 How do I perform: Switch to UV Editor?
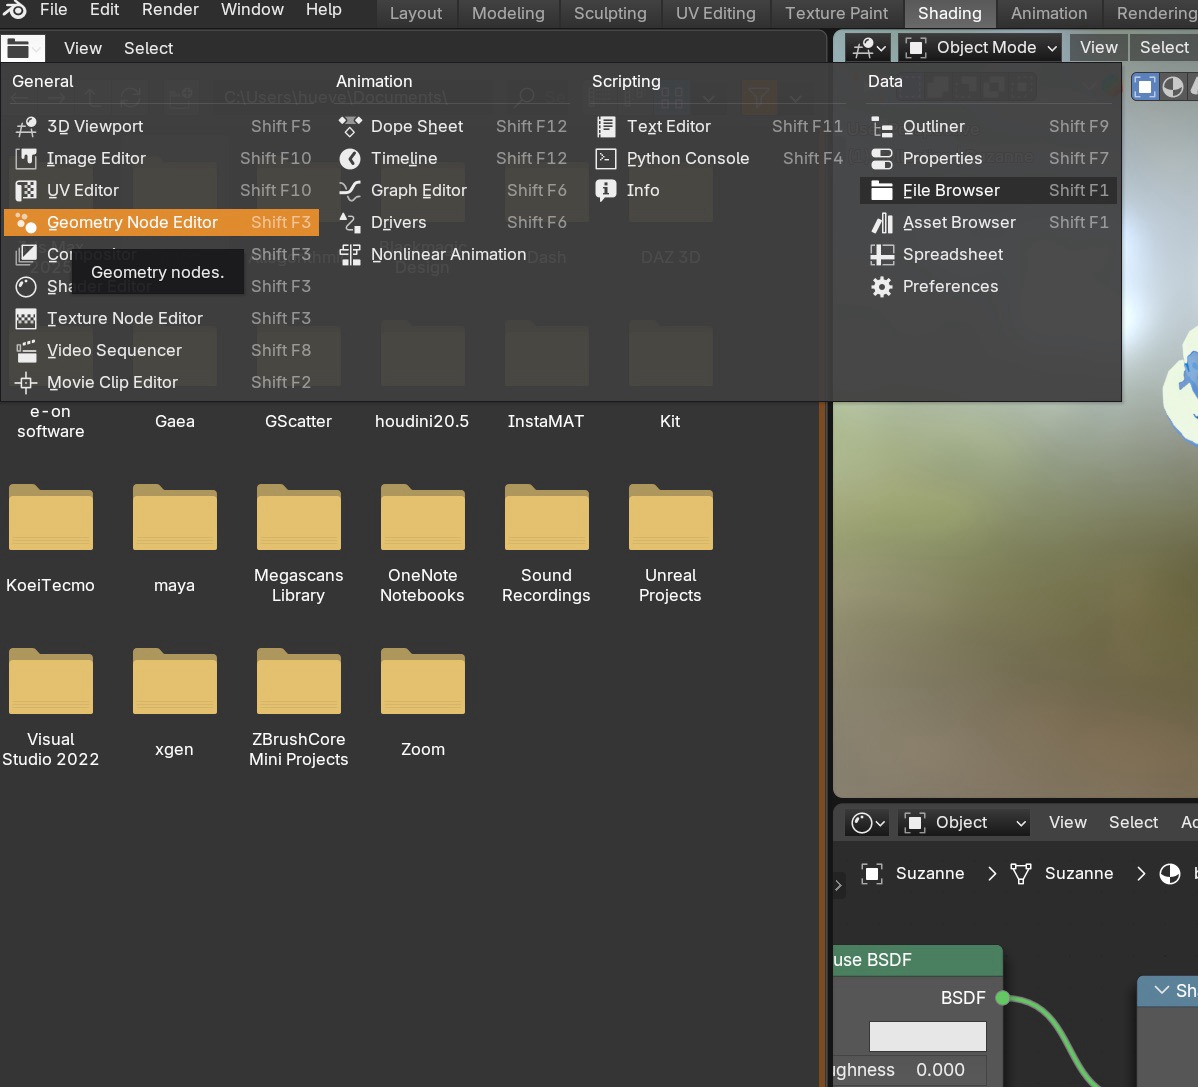(x=162, y=190)
